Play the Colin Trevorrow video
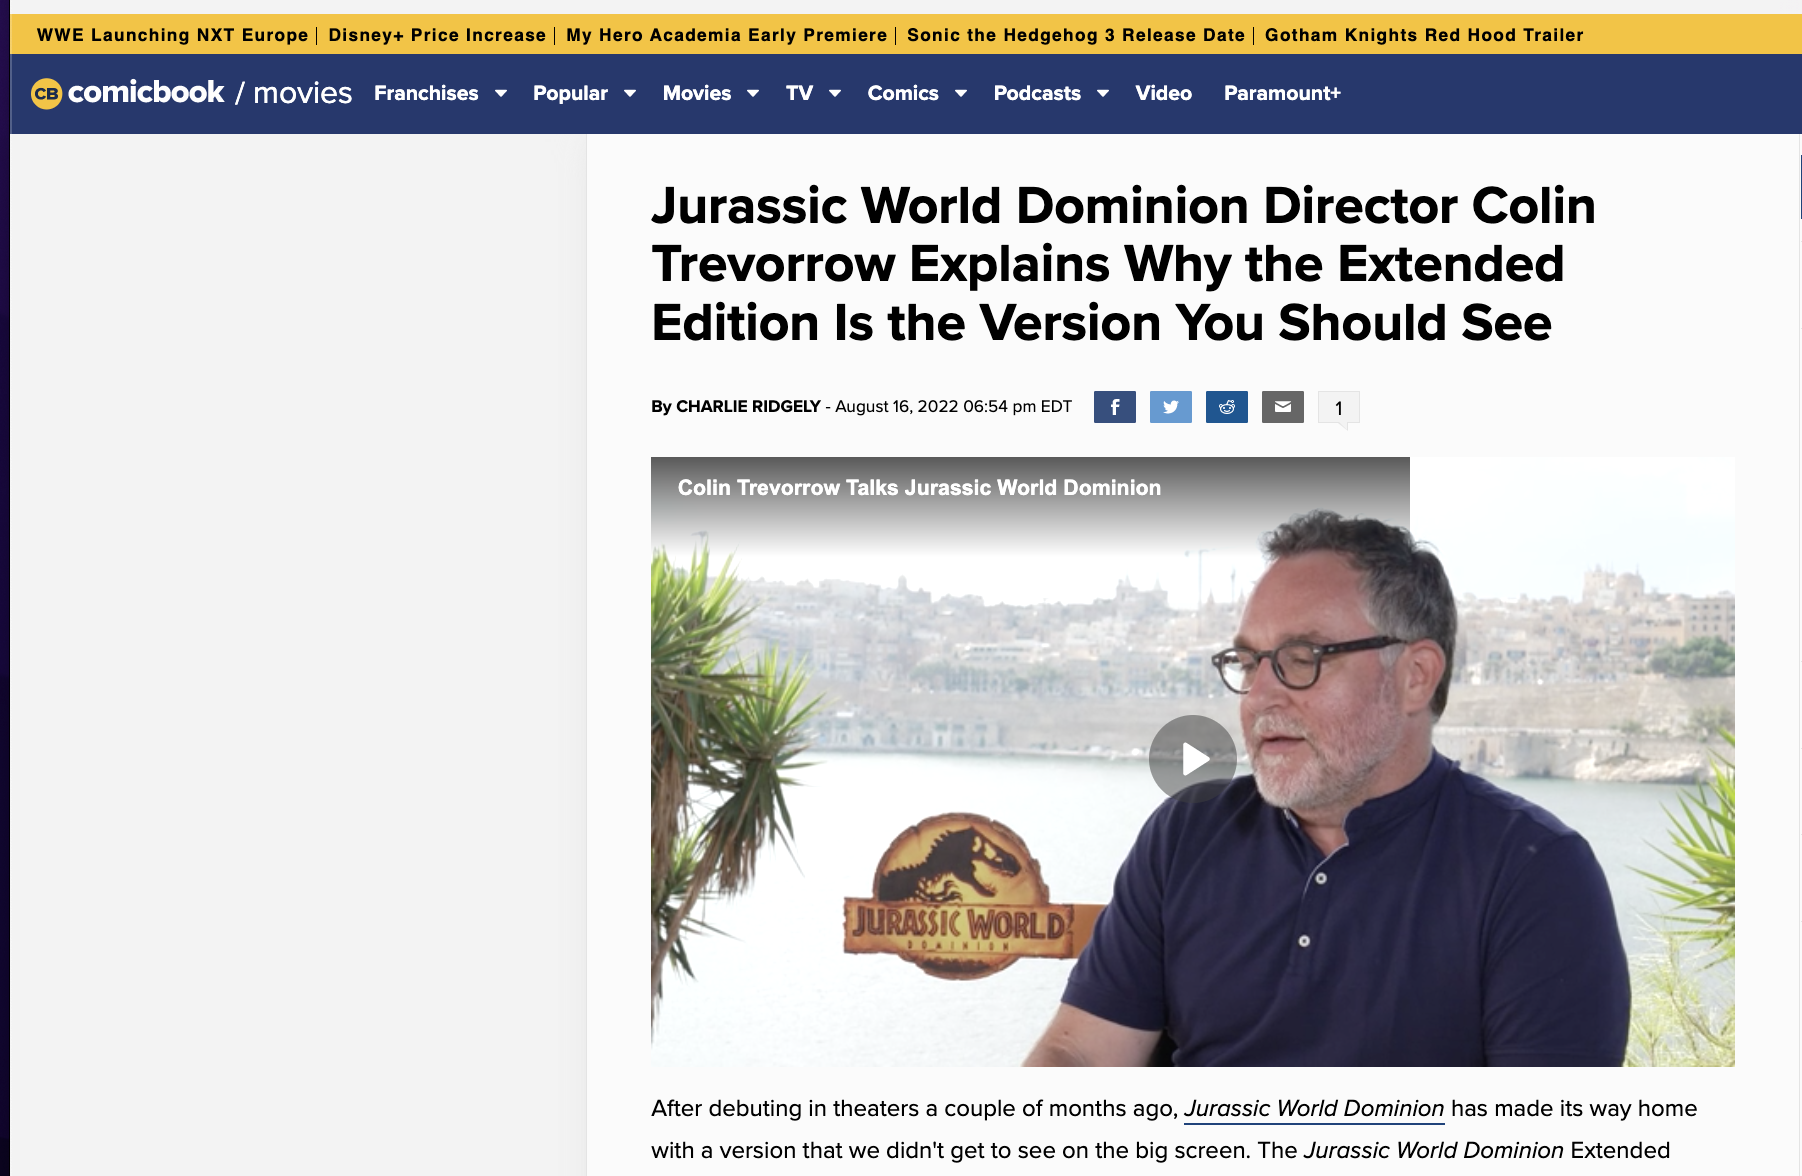This screenshot has width=1802, height=1176. pos(1192,759)
